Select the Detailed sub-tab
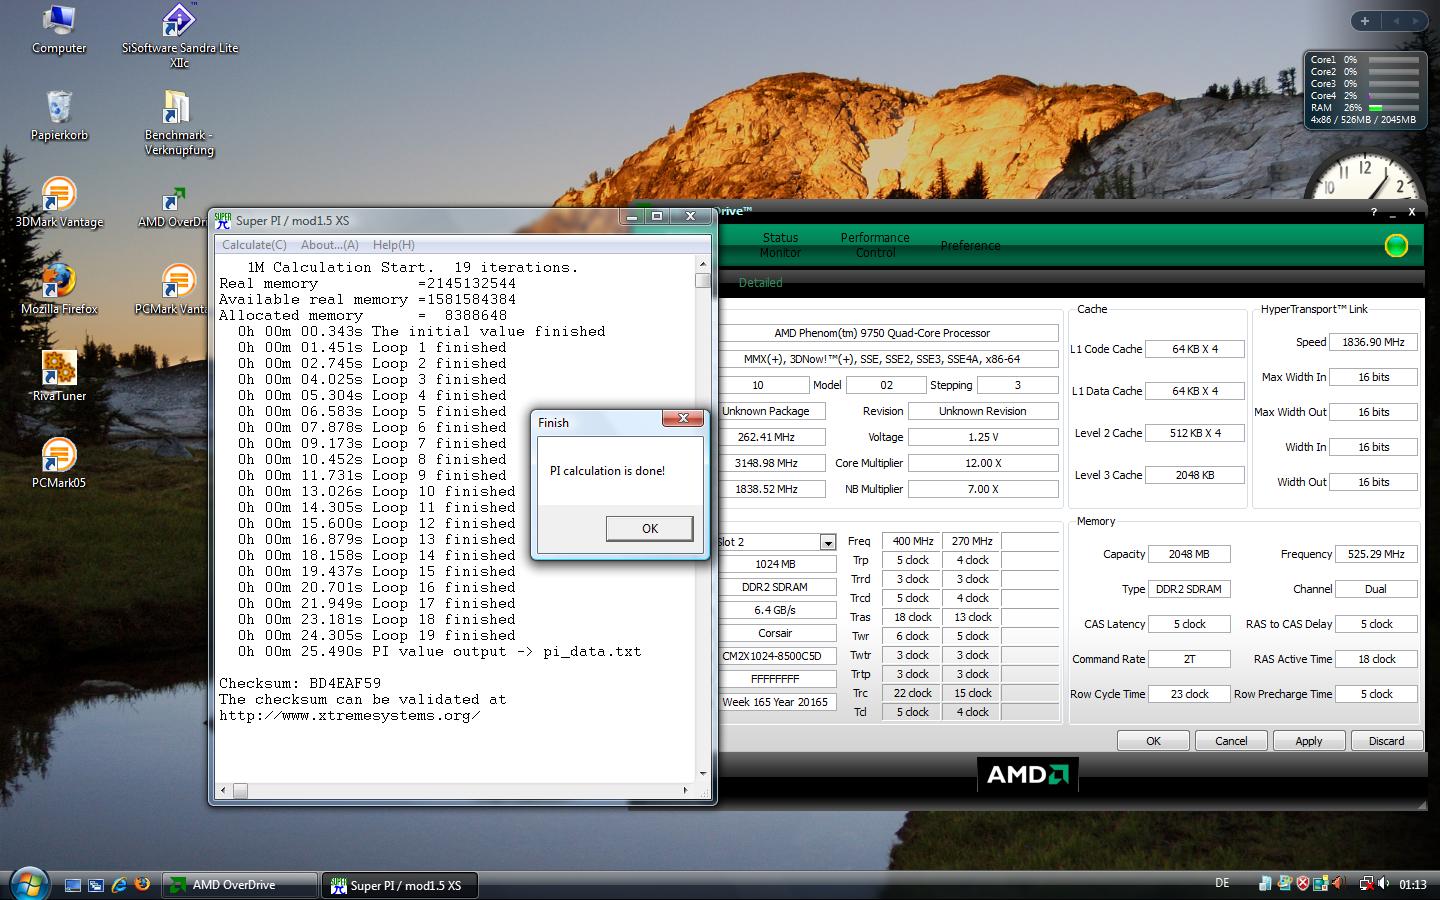 tap(760, 283)
